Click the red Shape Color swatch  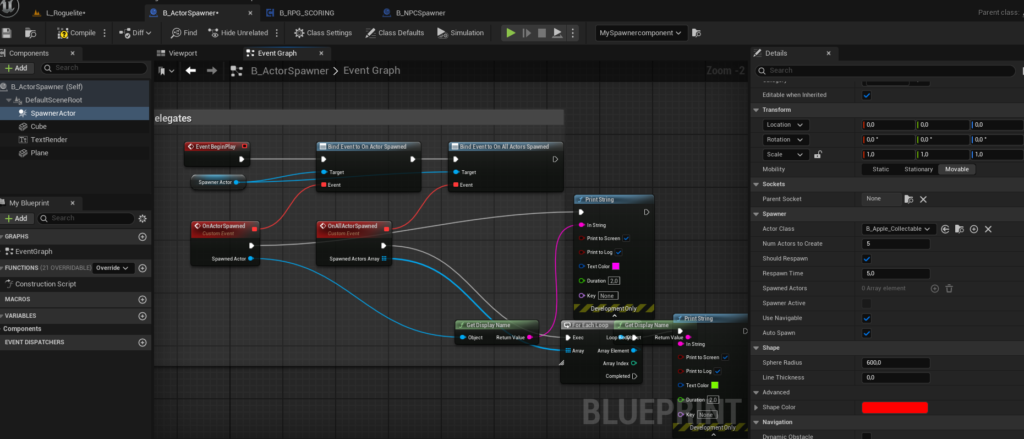tap(895, 407)
